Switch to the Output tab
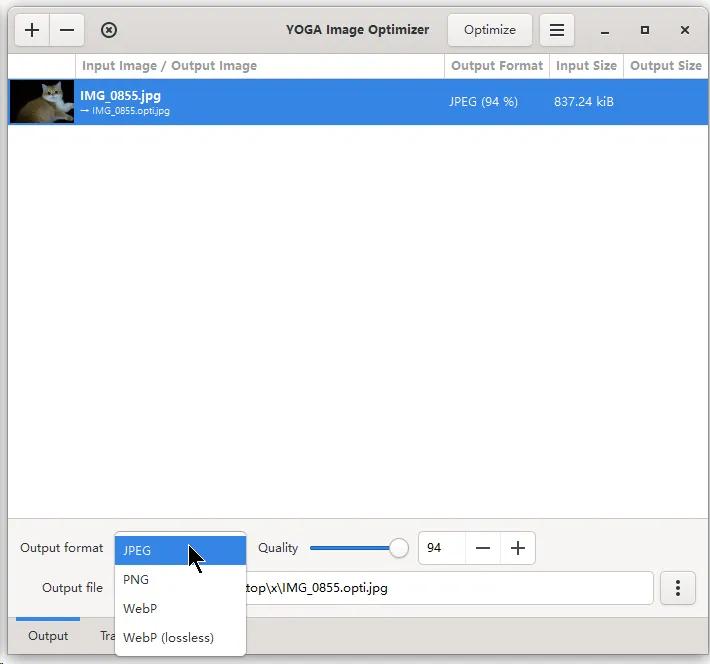The image size is (710, 664). point(48,636)
